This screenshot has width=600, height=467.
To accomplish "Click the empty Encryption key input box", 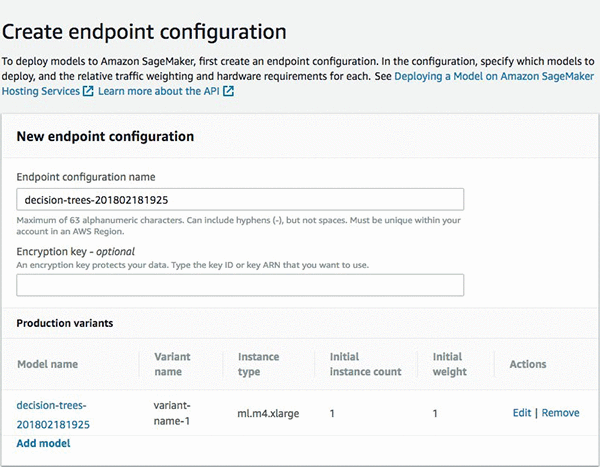I will click(240, 285).
